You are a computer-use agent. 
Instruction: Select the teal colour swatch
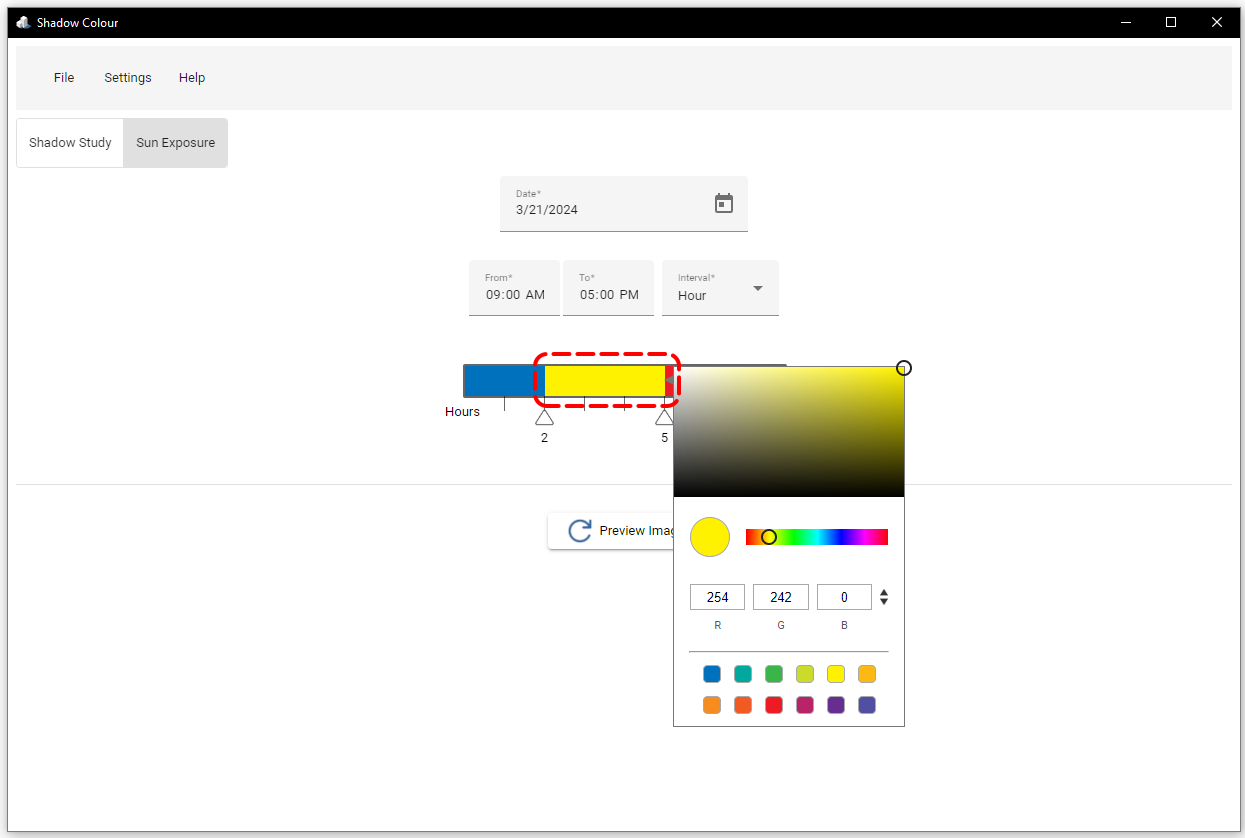742,674
